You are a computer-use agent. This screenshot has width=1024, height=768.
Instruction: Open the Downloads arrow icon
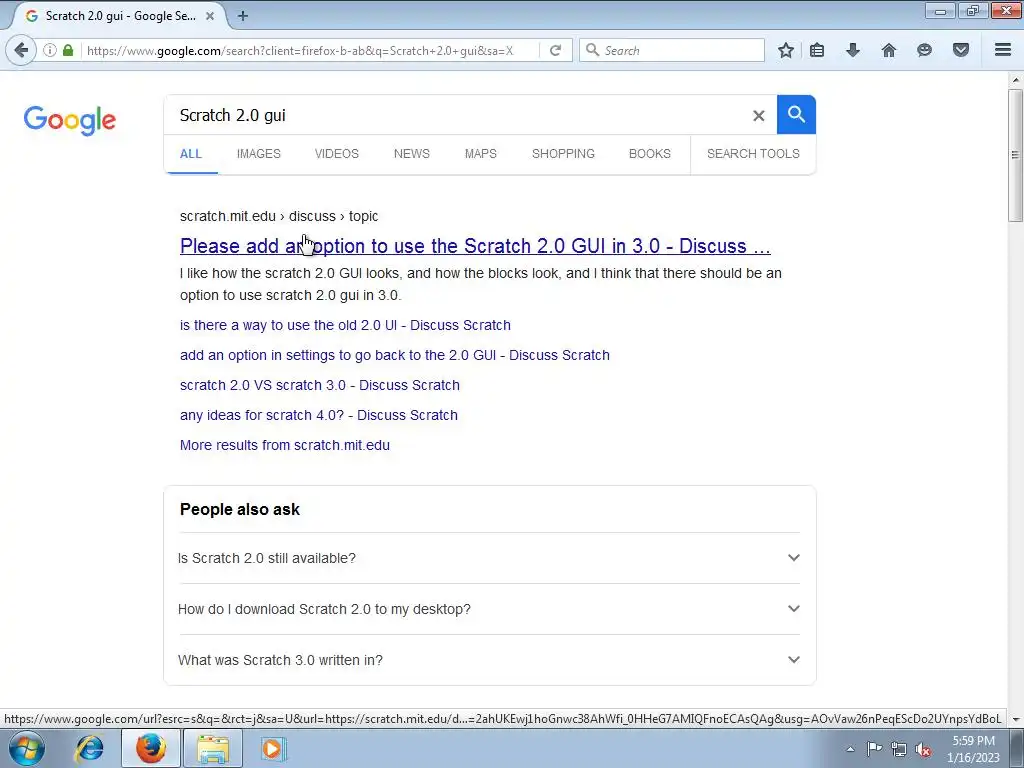point(853,50)
